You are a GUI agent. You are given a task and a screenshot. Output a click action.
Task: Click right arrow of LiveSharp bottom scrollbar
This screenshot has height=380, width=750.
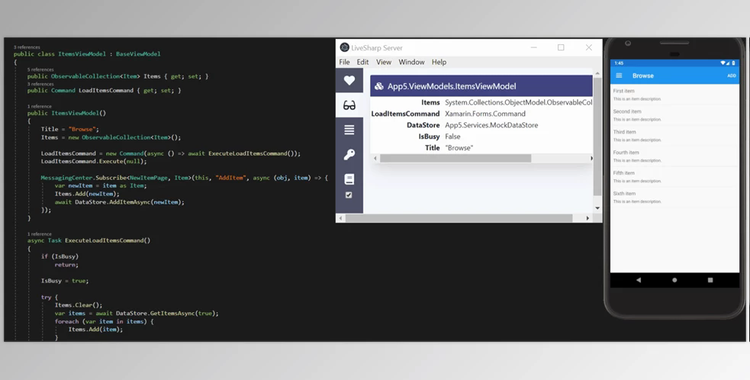point(588,218)
